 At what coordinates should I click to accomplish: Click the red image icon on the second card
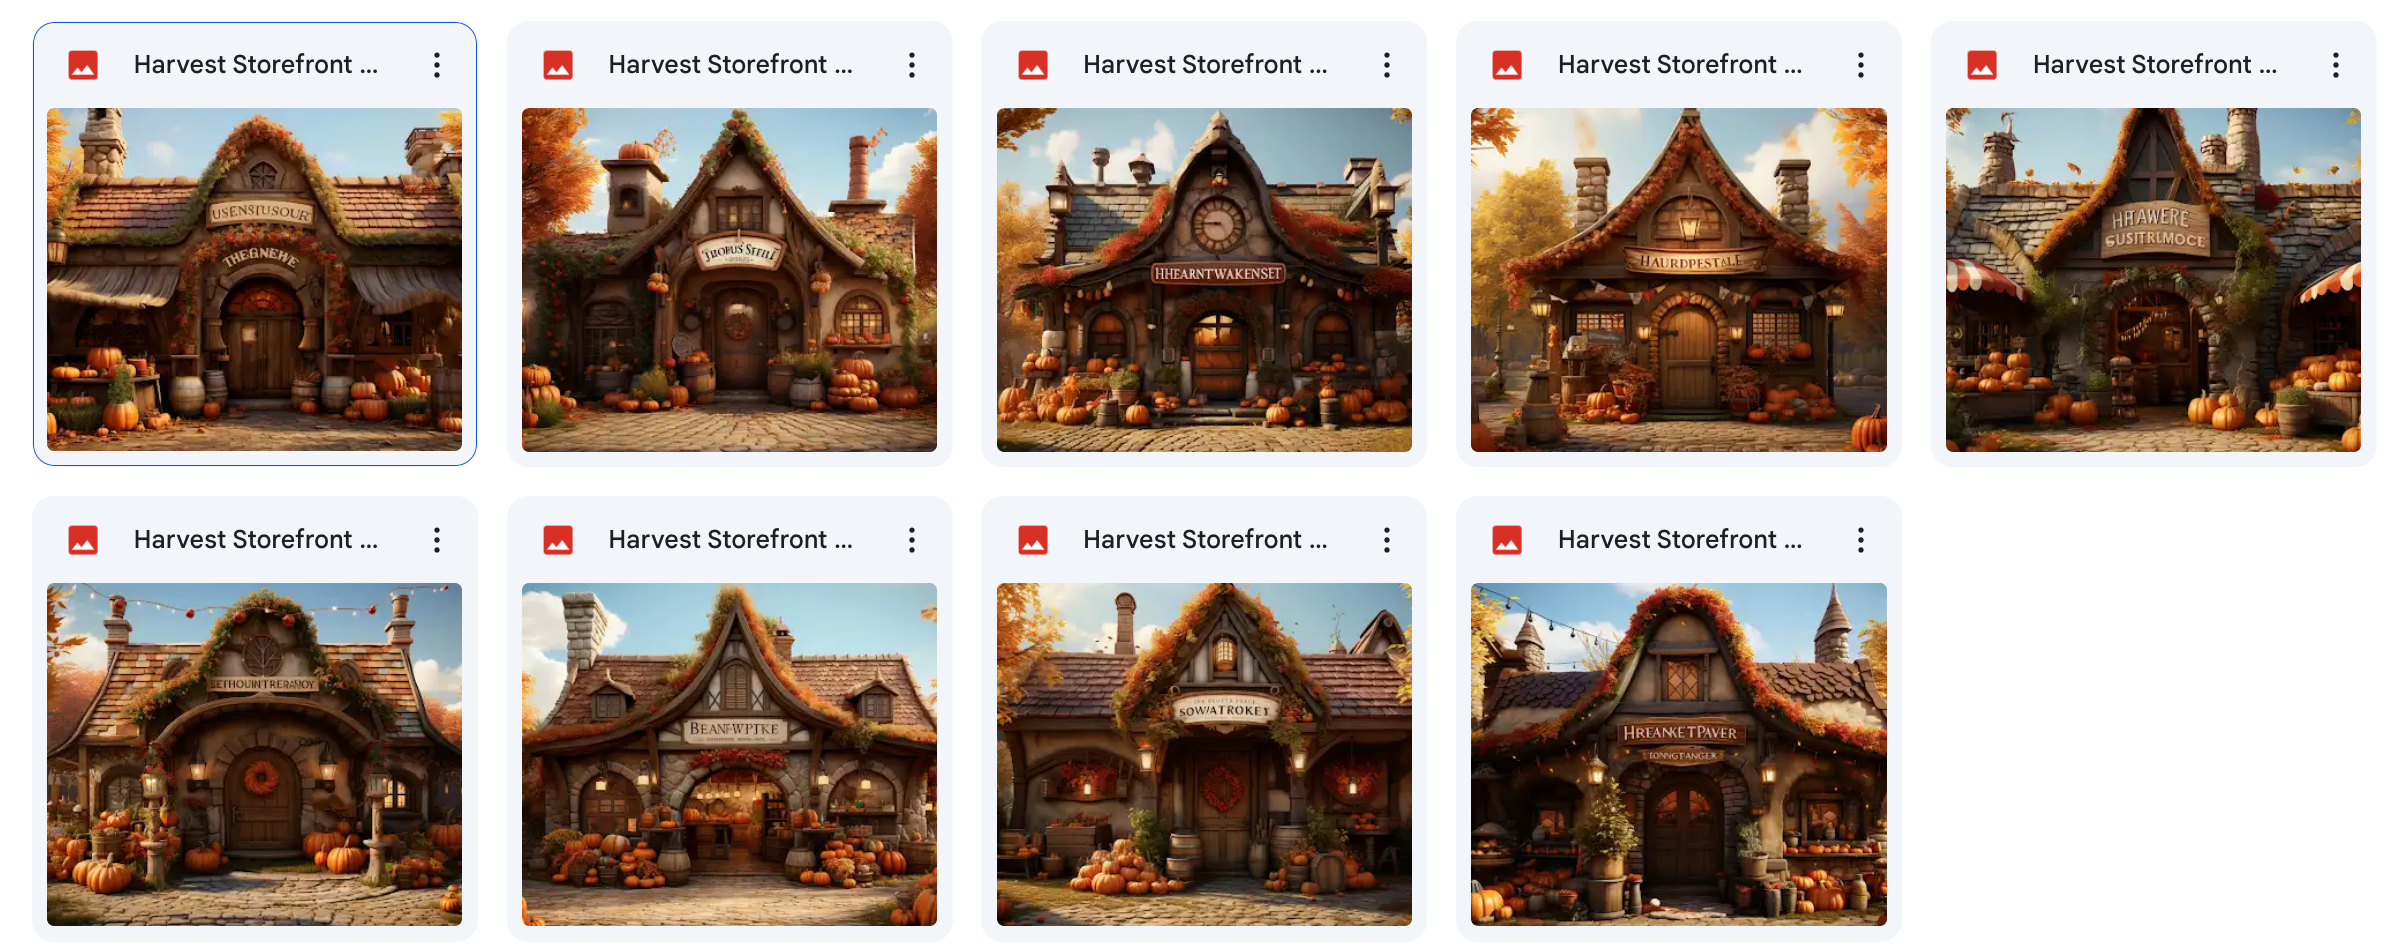pos(559,64)
